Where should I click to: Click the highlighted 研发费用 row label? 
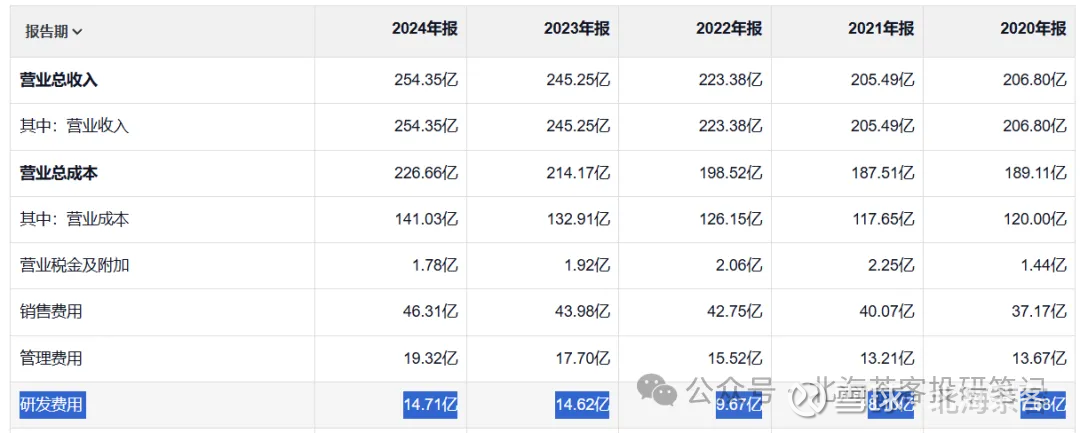click(x=51, y=405)
